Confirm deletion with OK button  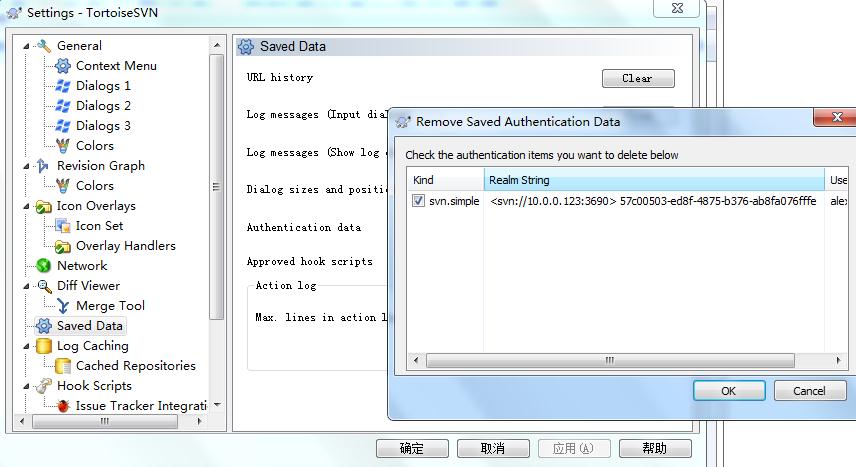[729, 391]
